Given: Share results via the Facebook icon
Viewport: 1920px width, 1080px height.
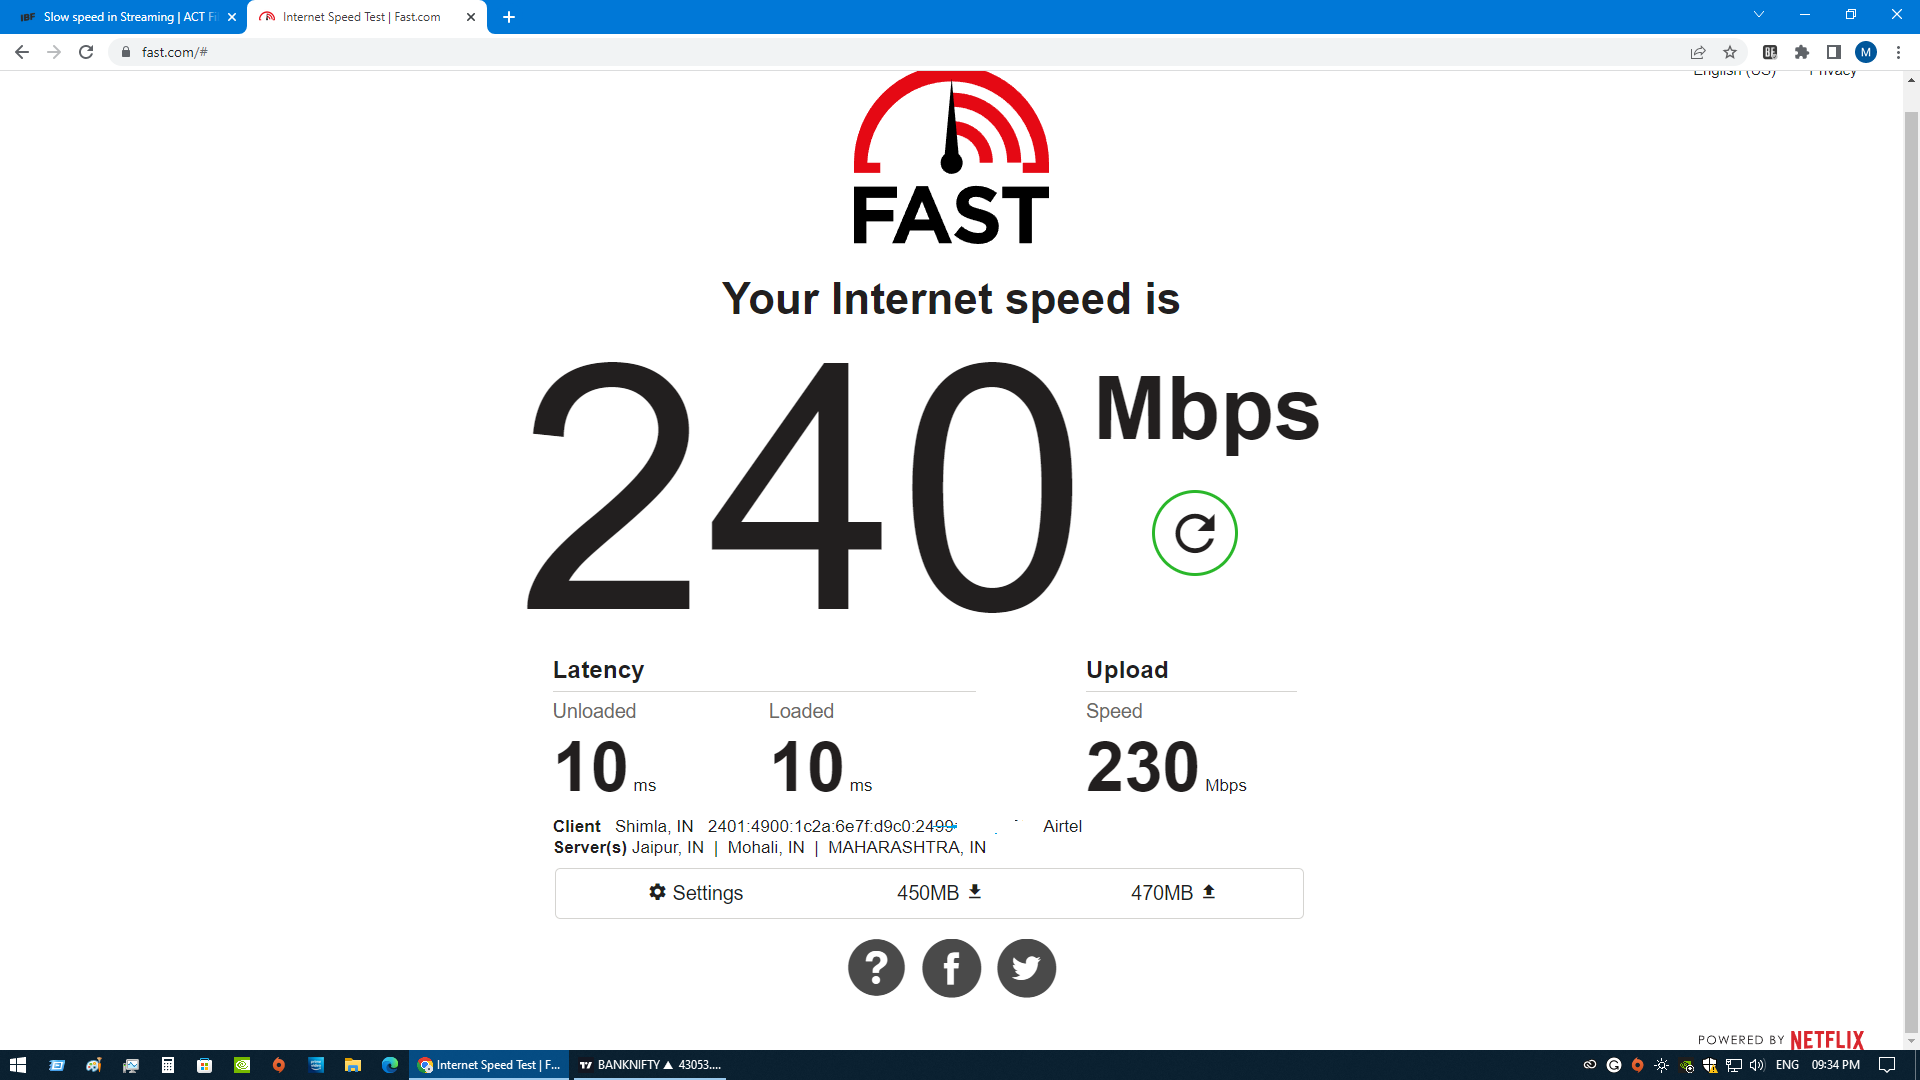Looking at the screenshot, I should [x=951, y=968].
